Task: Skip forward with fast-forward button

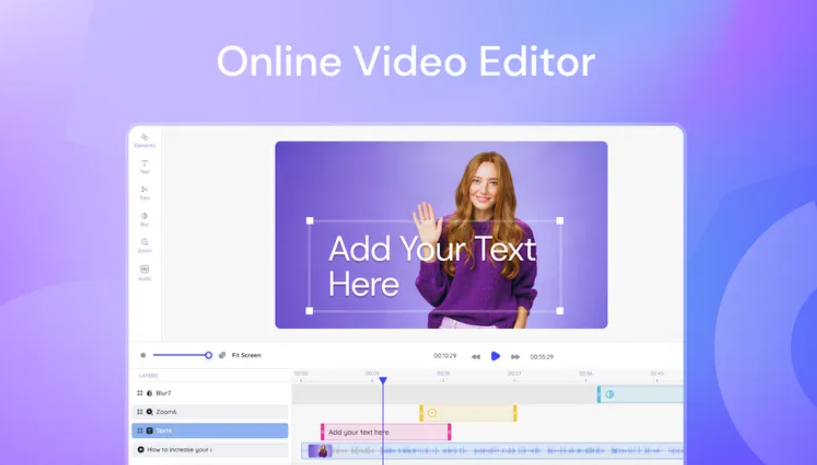Action: tap(515, 357)
